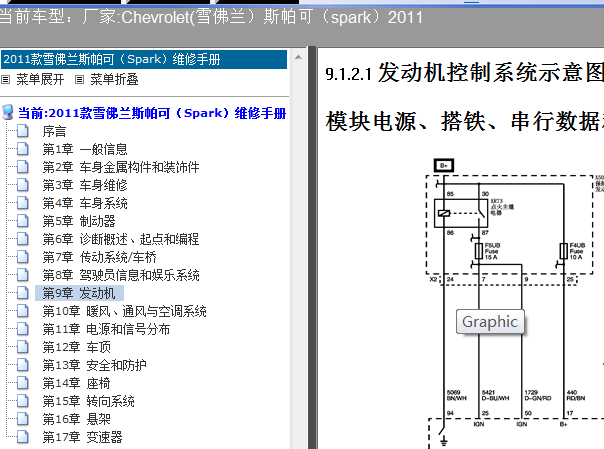The width and height of the screenshot is (604, 449).
Task: Click the page icon for 第16章 悬架
Action: click(x=23, y=418)
